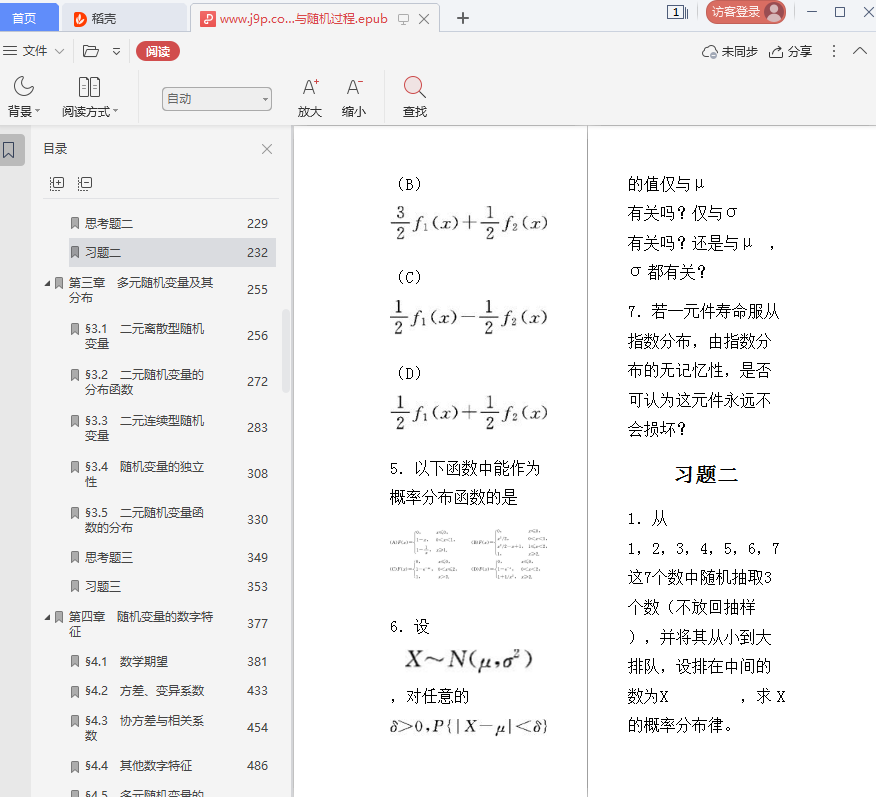
Task: Collapse the 第三章 多元随机变量及其分布 tree node
Action: pyautogui.click(x=47, y=283)
